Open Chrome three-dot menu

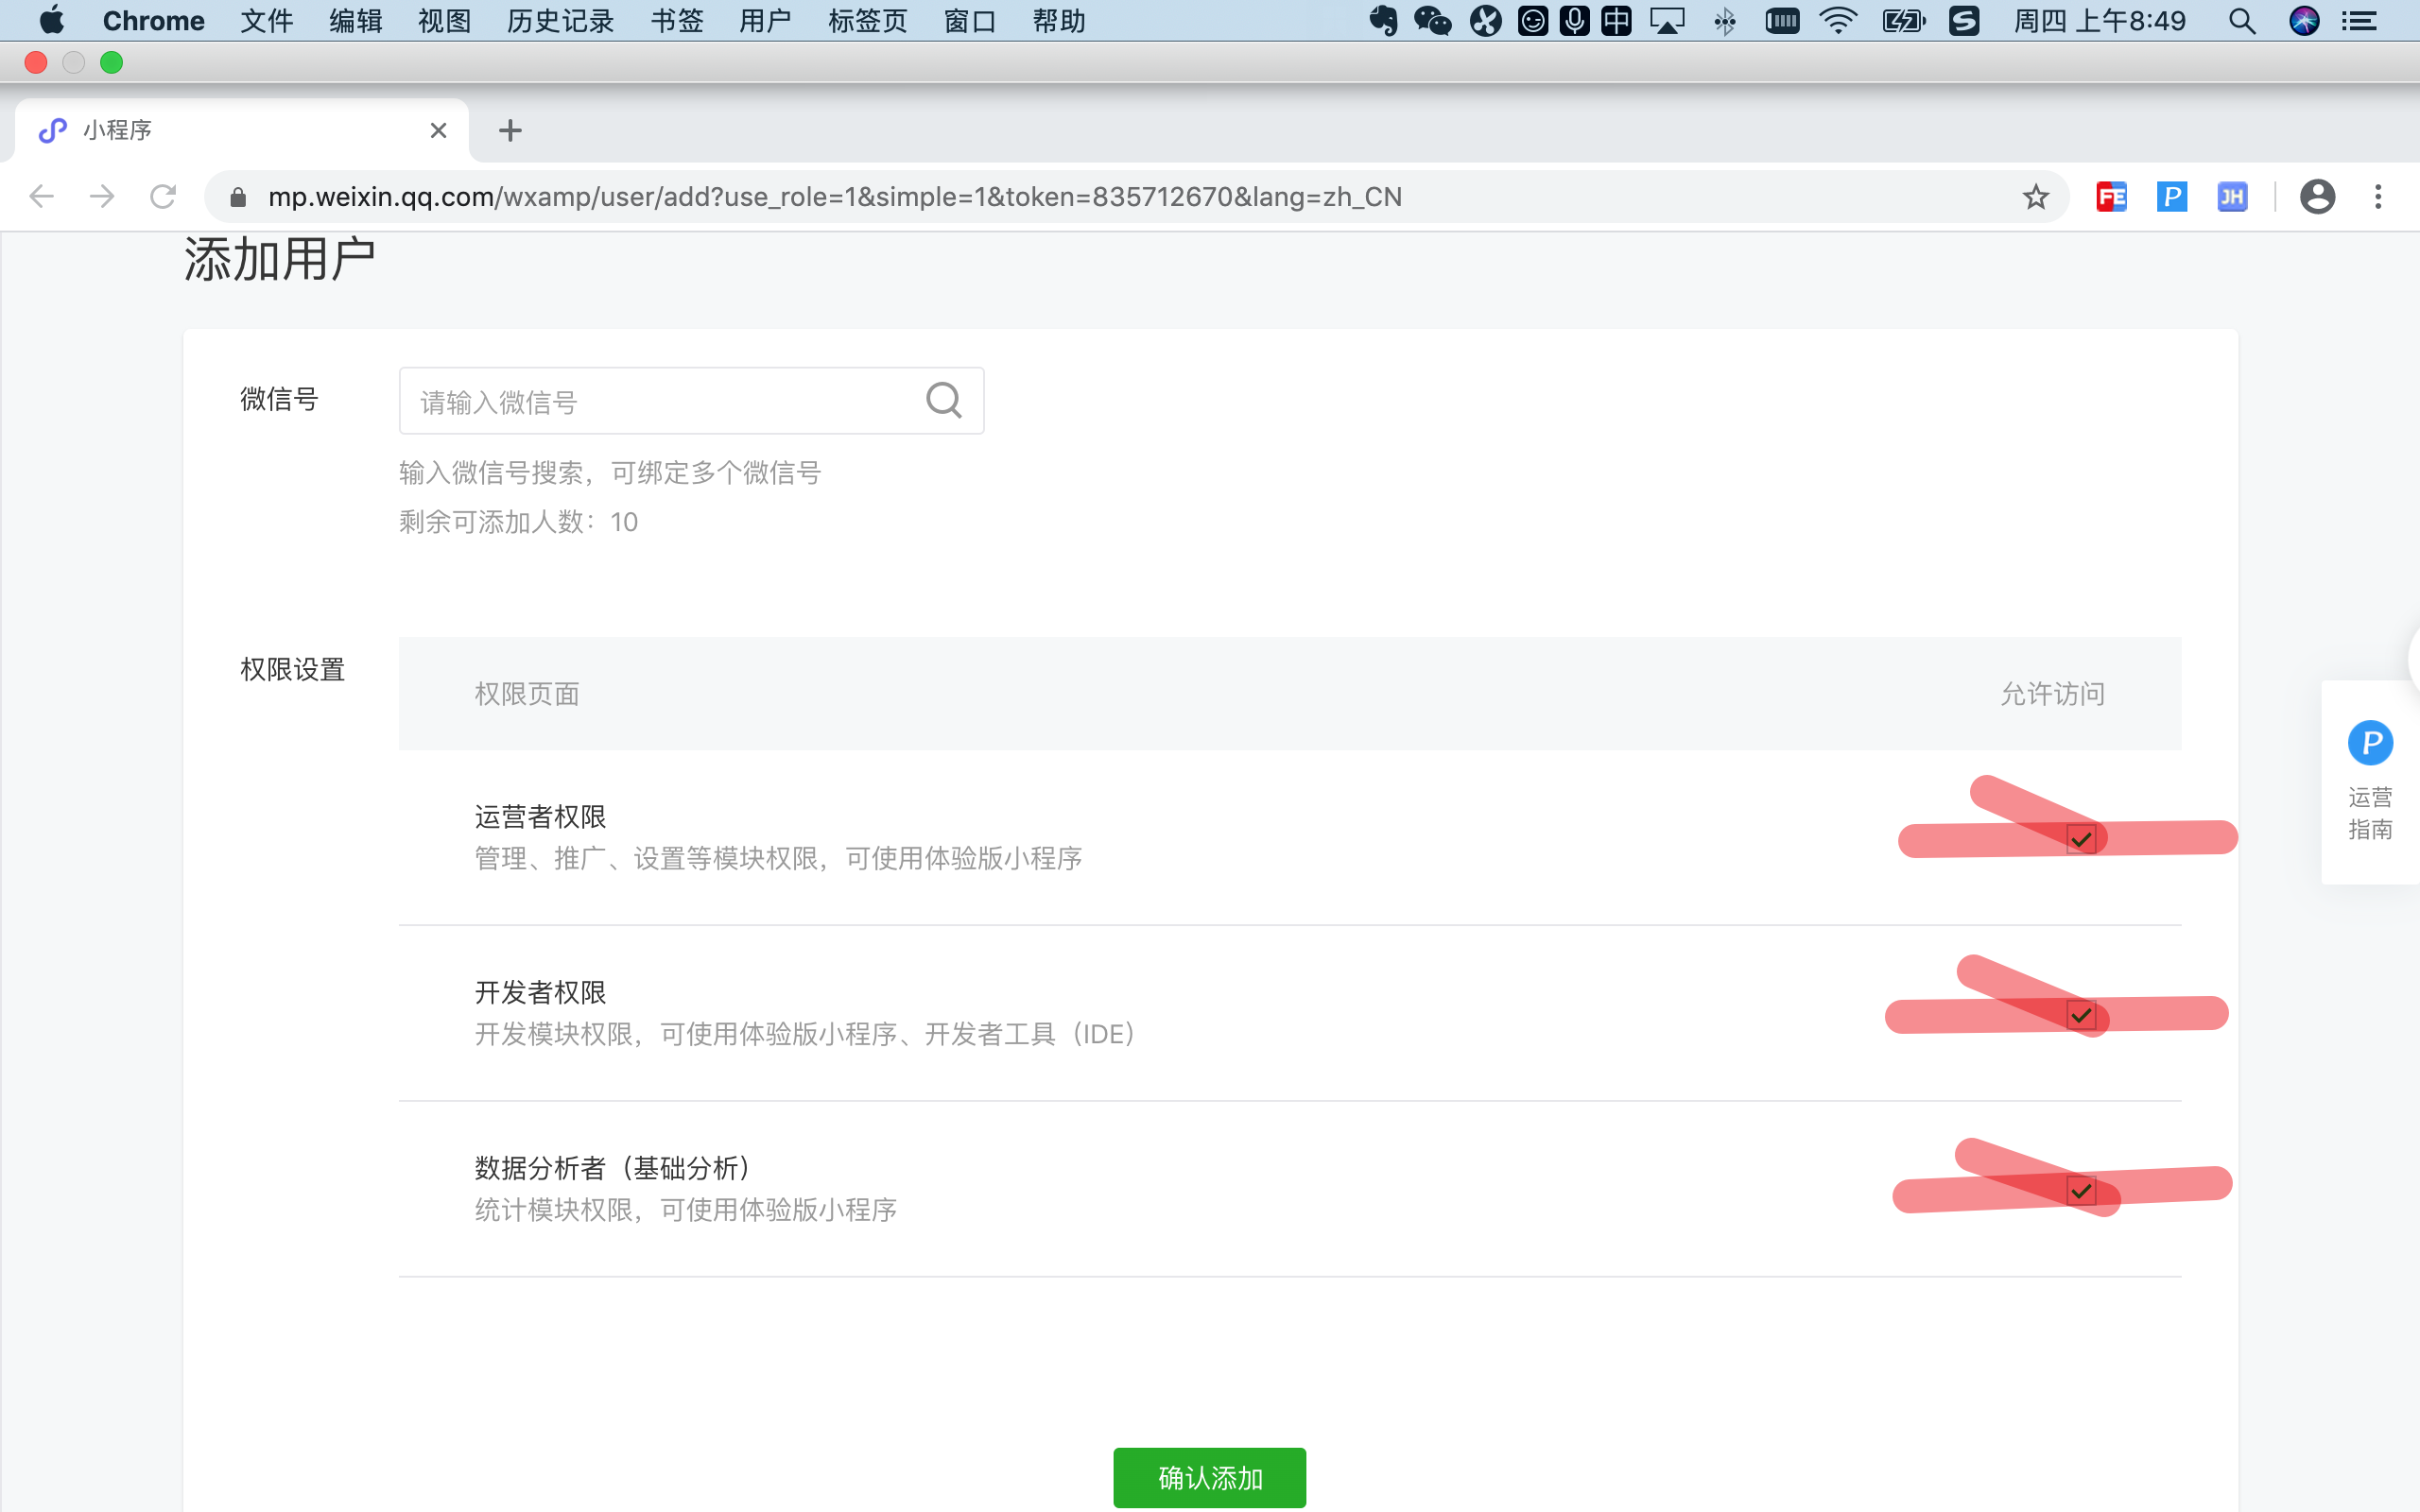2378,197
